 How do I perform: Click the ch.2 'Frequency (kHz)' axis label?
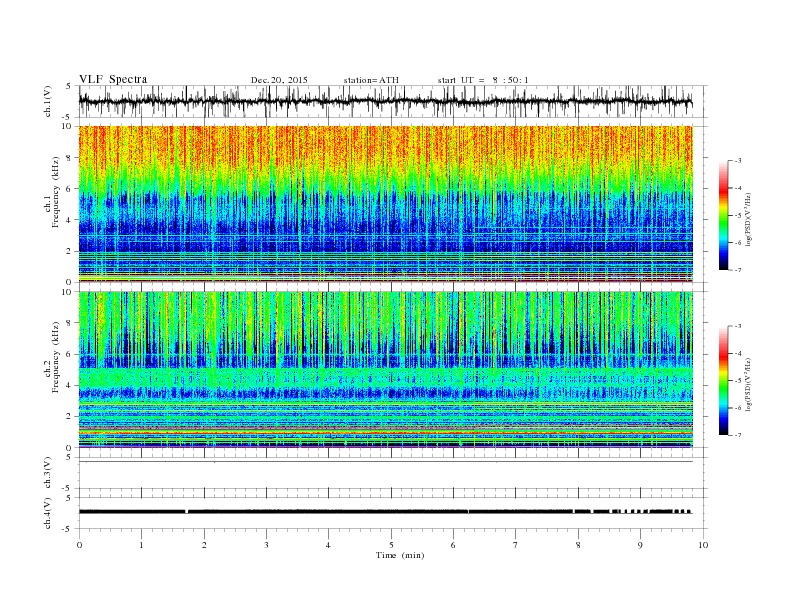pos(56,356)
